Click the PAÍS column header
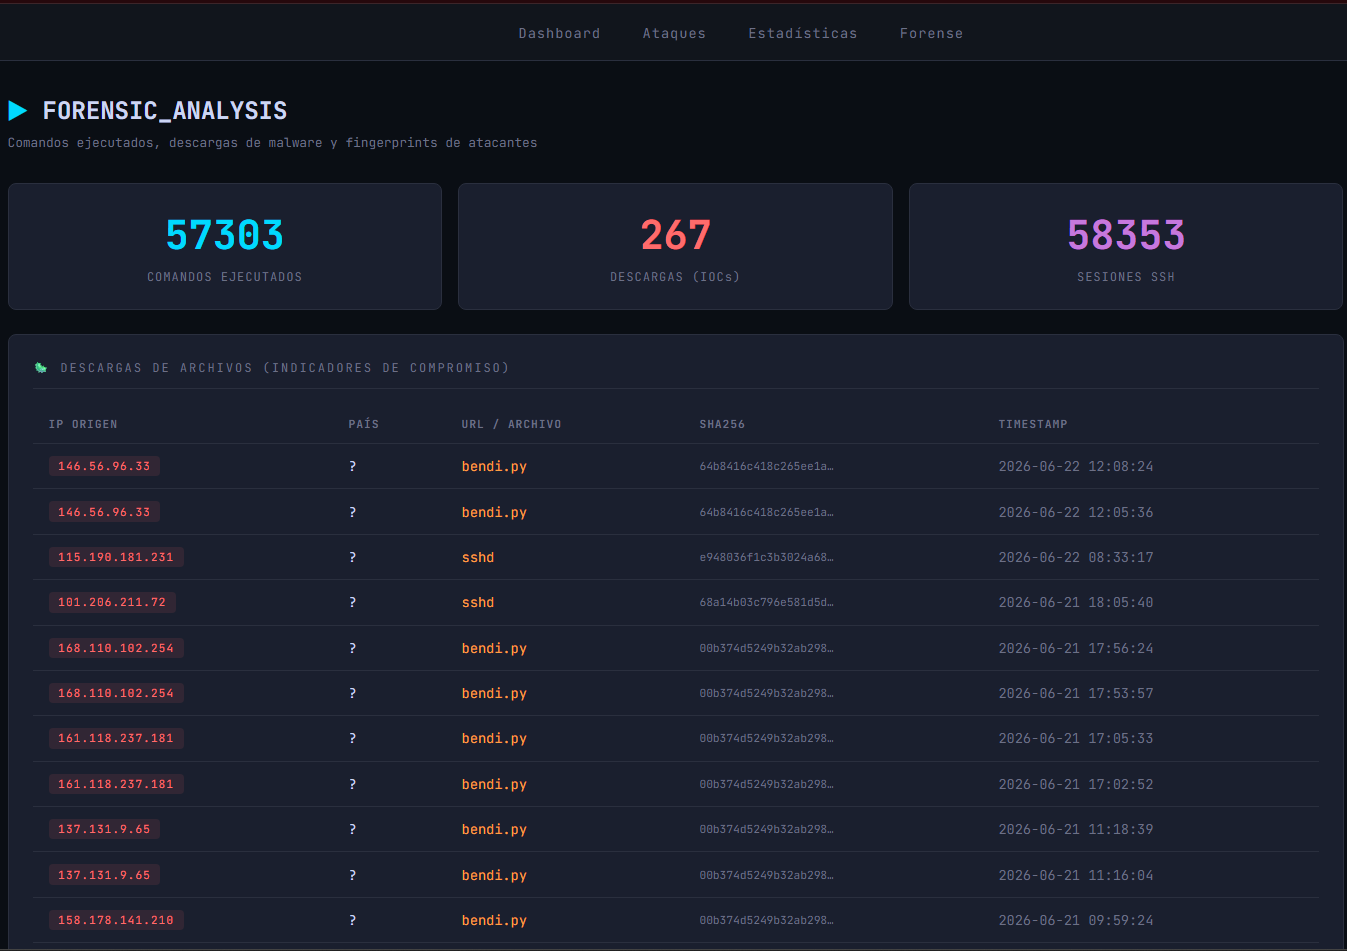 tap(364, 424)
